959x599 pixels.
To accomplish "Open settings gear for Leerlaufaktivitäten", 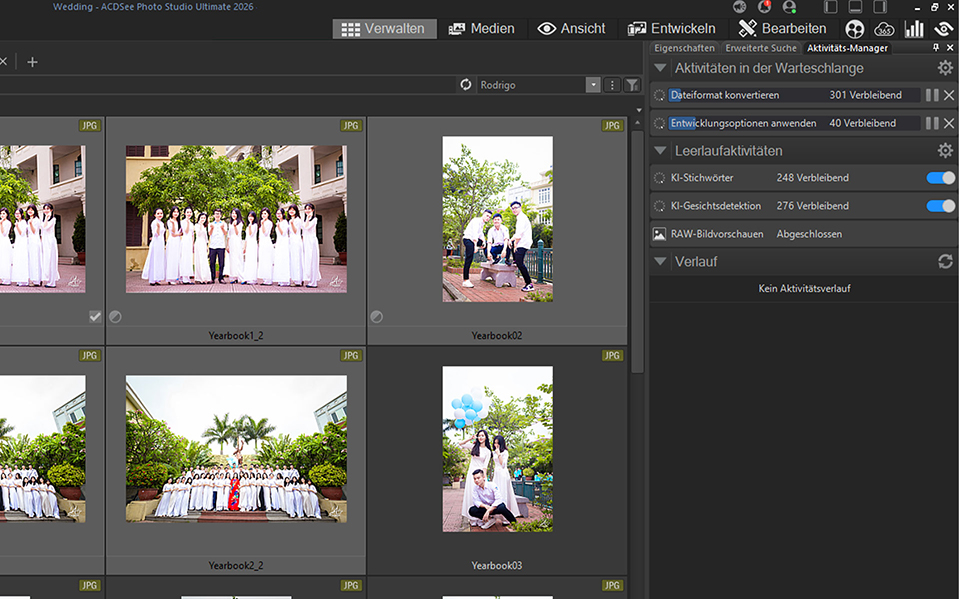I will (x=945, y=151).
